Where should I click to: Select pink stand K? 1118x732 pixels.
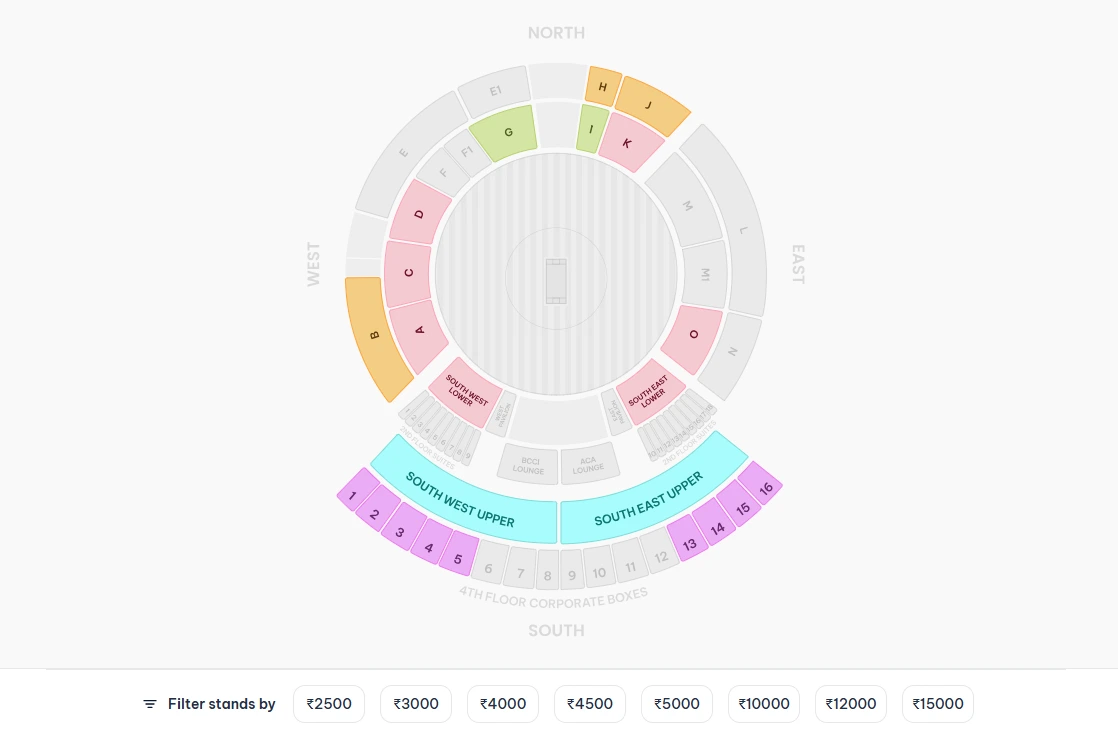tap(629, 143)
